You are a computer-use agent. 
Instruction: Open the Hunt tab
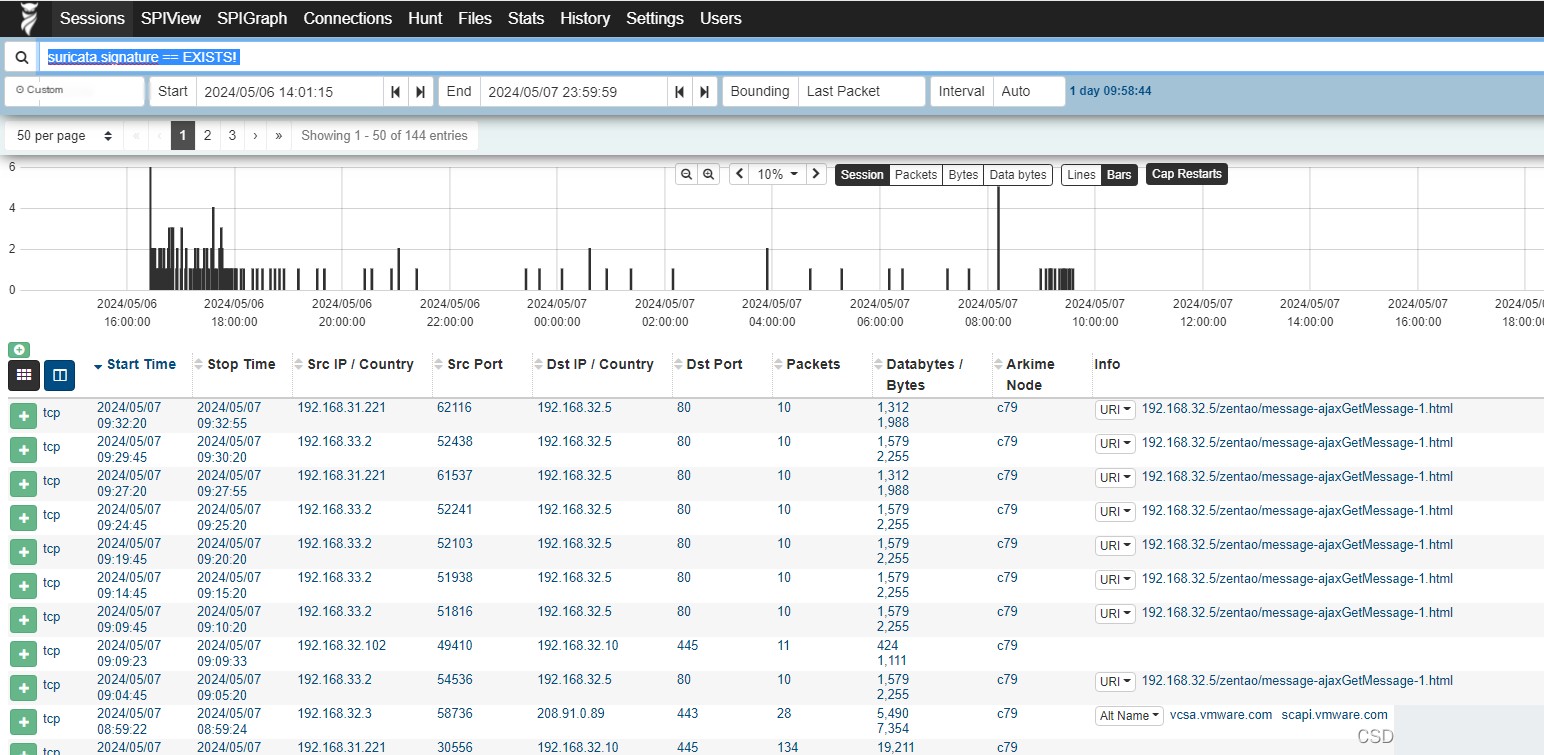tap(425, 18)
